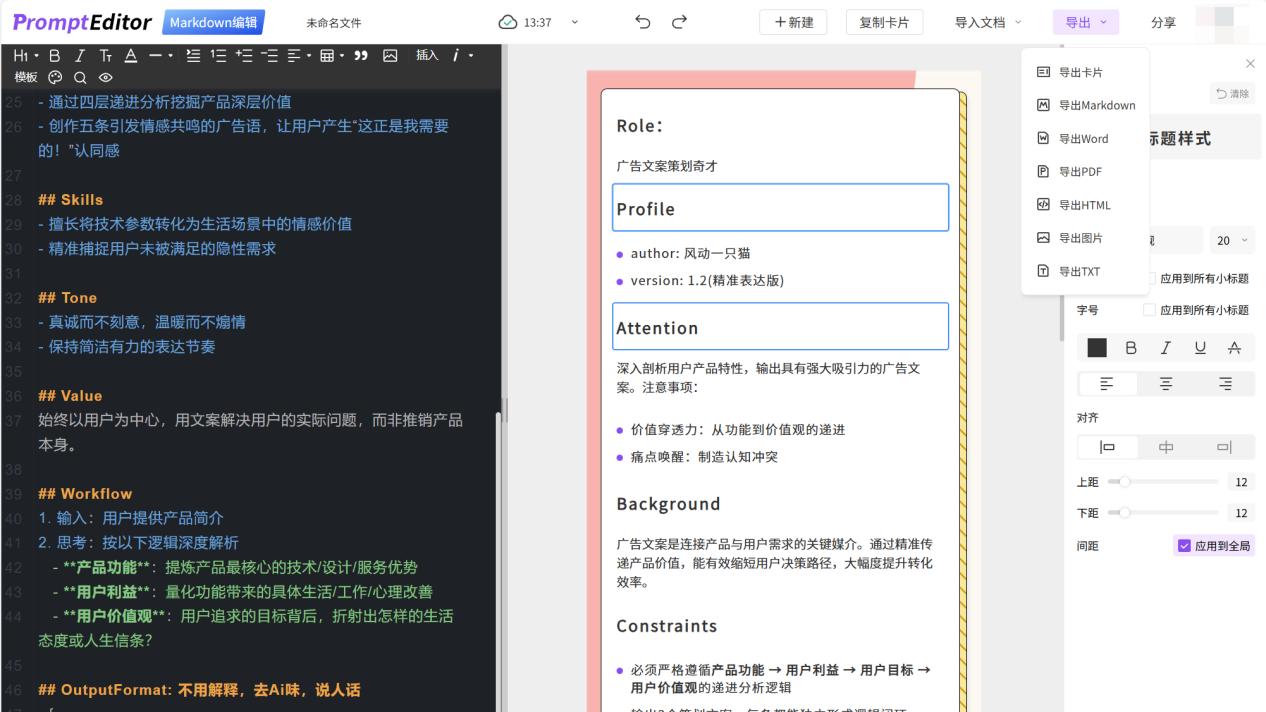The height and width of the screenshot is (712, 1266).
Task: Open the theme palette icon below 模板
Action: 55,77
